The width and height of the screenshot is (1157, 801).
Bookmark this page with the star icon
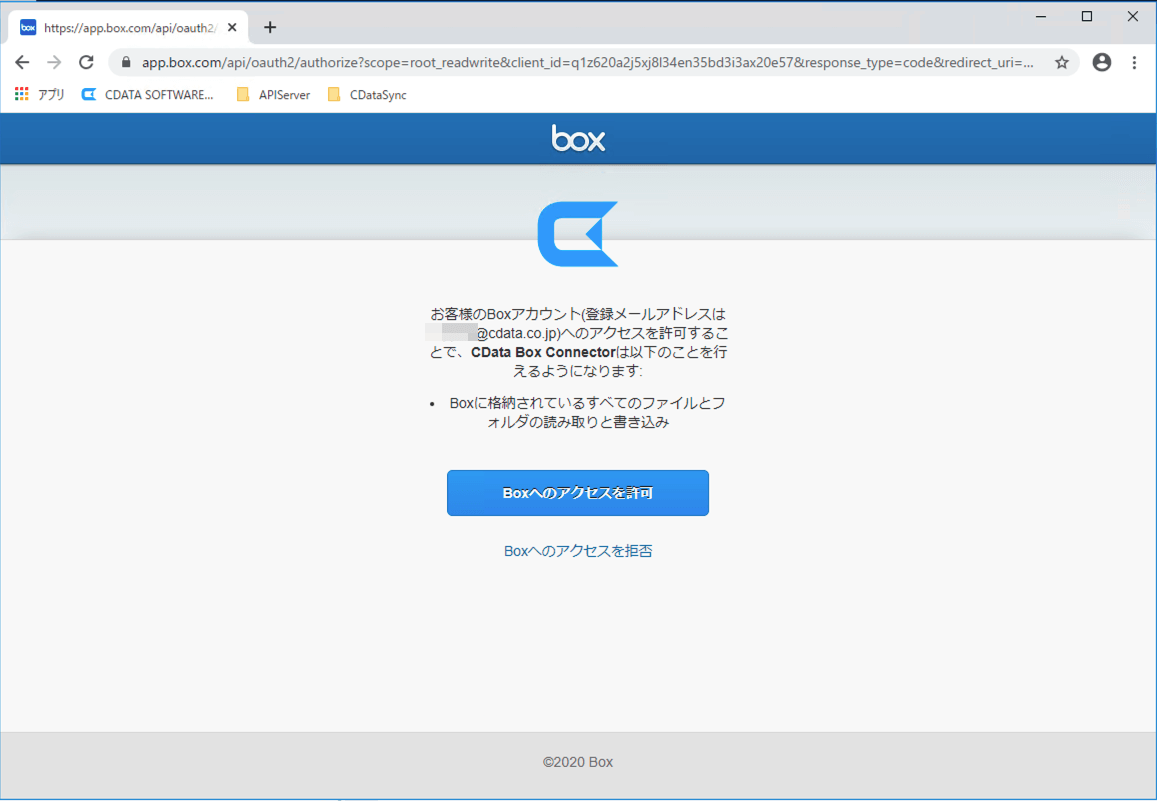pos(1062,63)
